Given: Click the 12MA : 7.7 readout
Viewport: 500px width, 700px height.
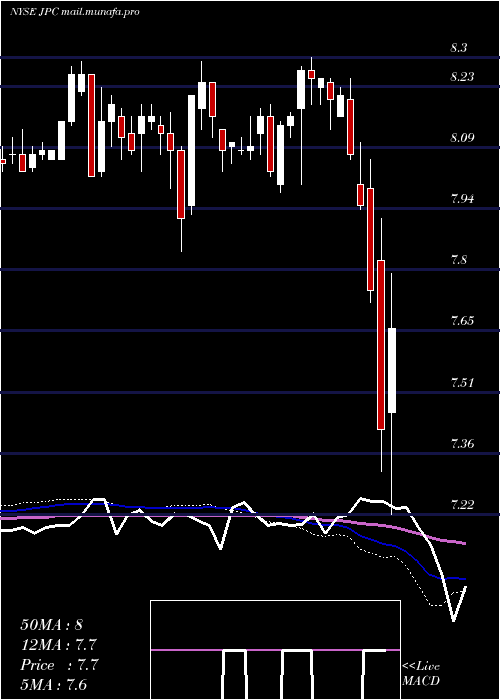Looking at the screenshot, I should coord(58,645).
